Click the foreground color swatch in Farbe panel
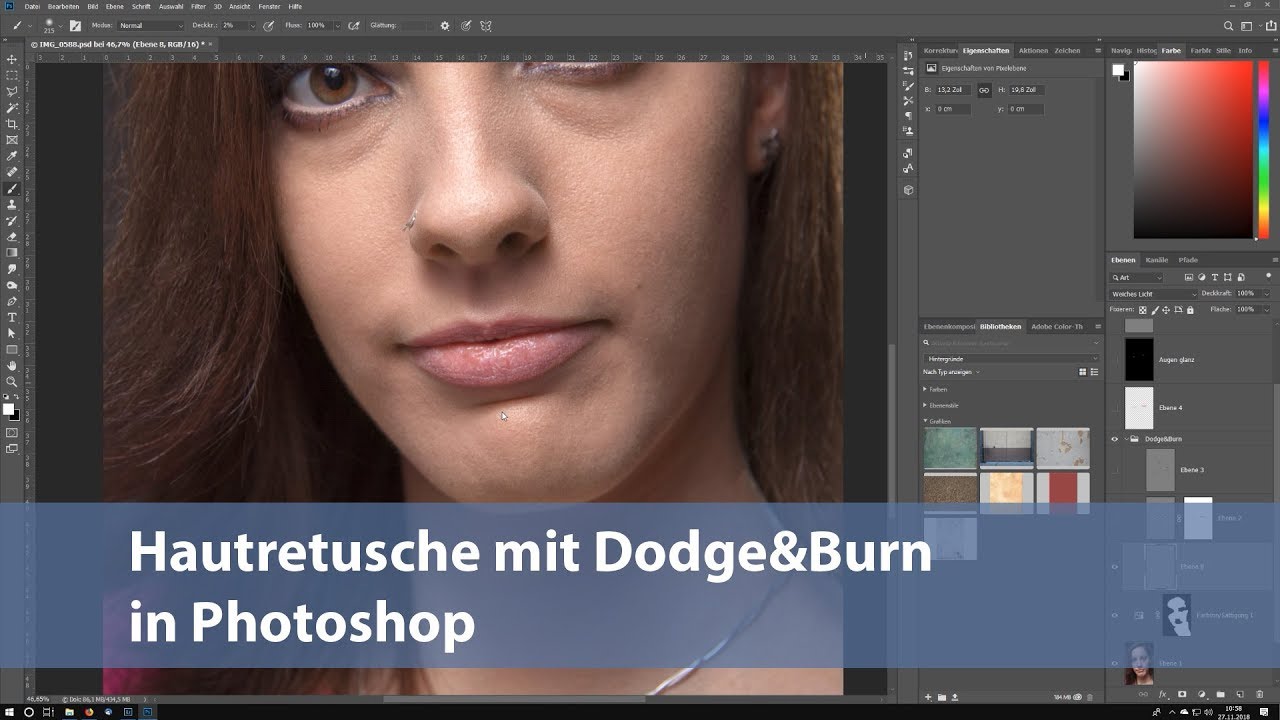This screenshot has height=720, width=1280. [x=1118, y=70]
